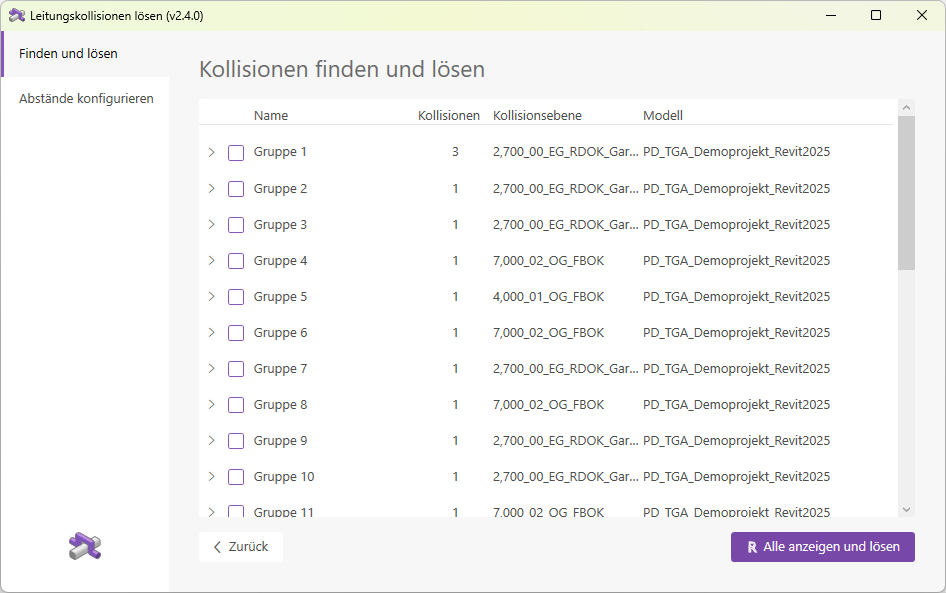Check Gruppe 7 in the list
Screen dimensions: 946x593
[236, 368]
